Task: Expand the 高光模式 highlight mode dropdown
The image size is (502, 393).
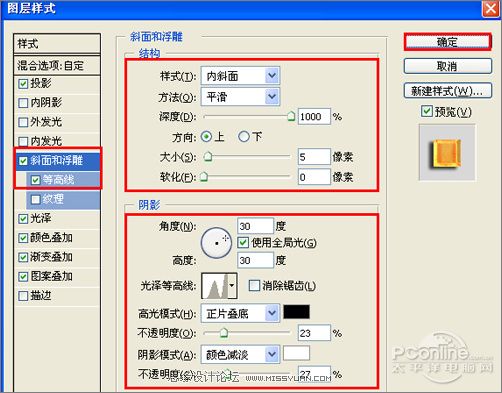Action: tap(240, 313)
